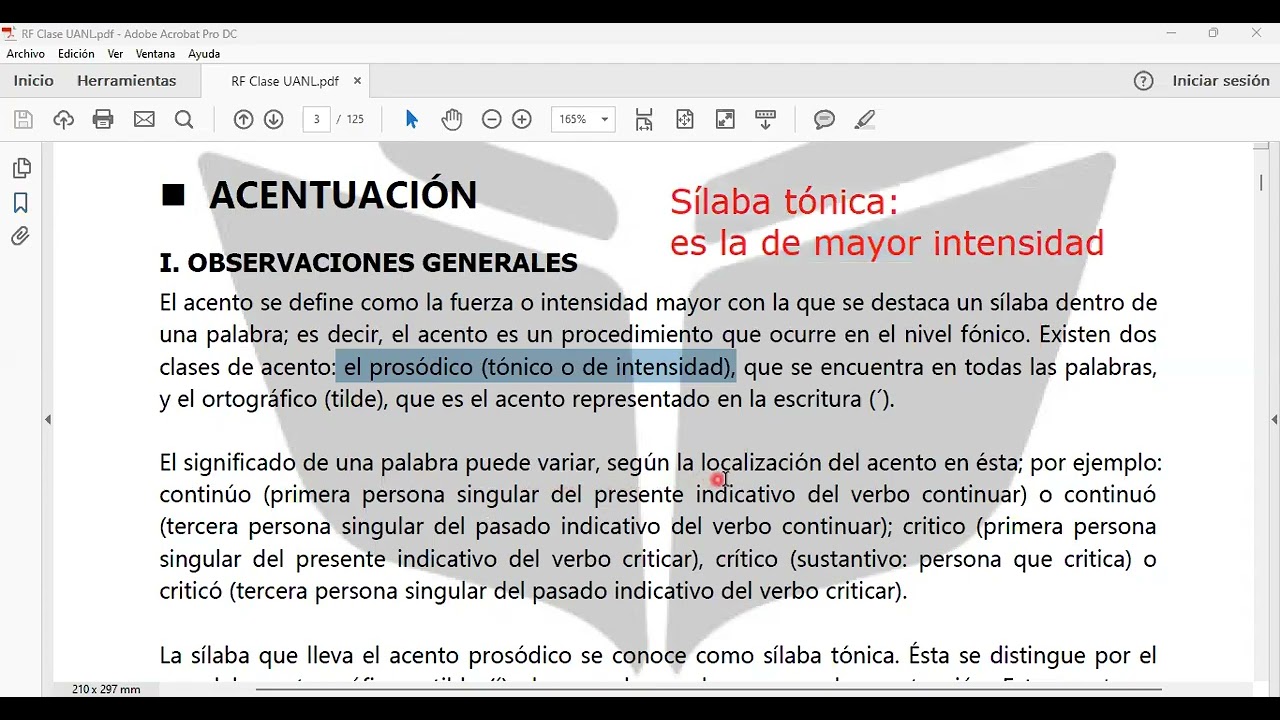Select the arrow selection tool
The image size is (1280, 720).
(x=411, y=120)
